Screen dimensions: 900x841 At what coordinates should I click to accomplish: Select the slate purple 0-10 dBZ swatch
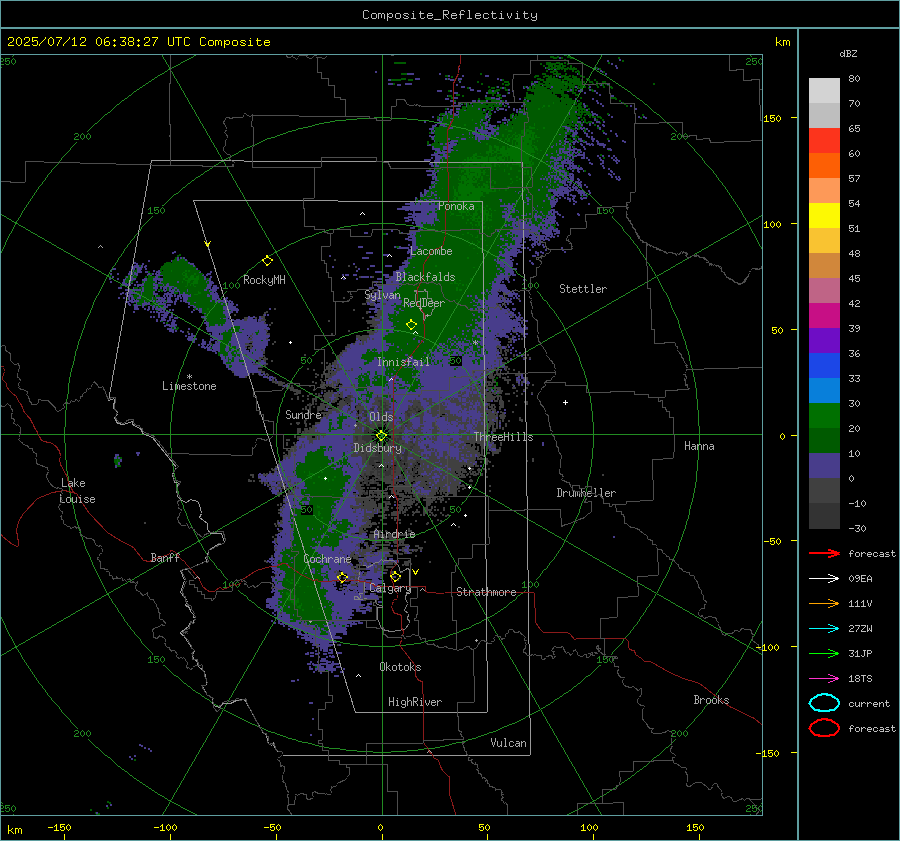pyautogui.click(x=824, y=466)
